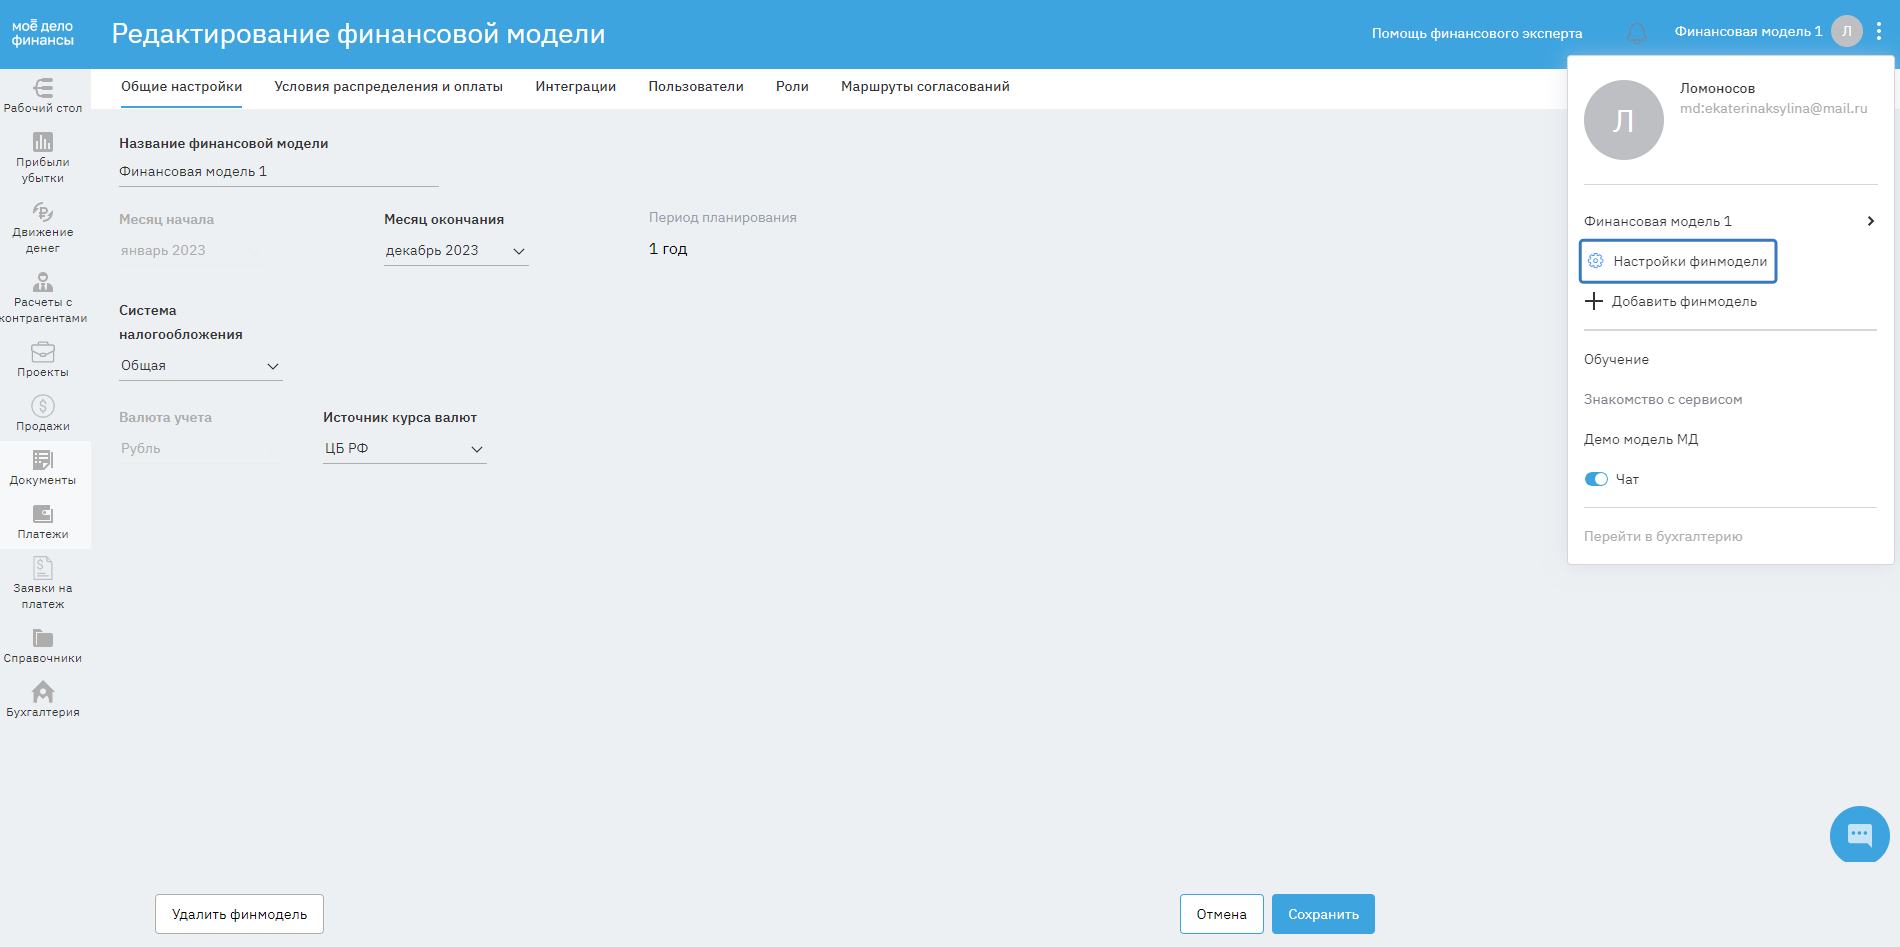This screenshot has width=1900, height=947.
Task: Select Настройки финмодели menu item
Action: click(x=1678, y=261)
